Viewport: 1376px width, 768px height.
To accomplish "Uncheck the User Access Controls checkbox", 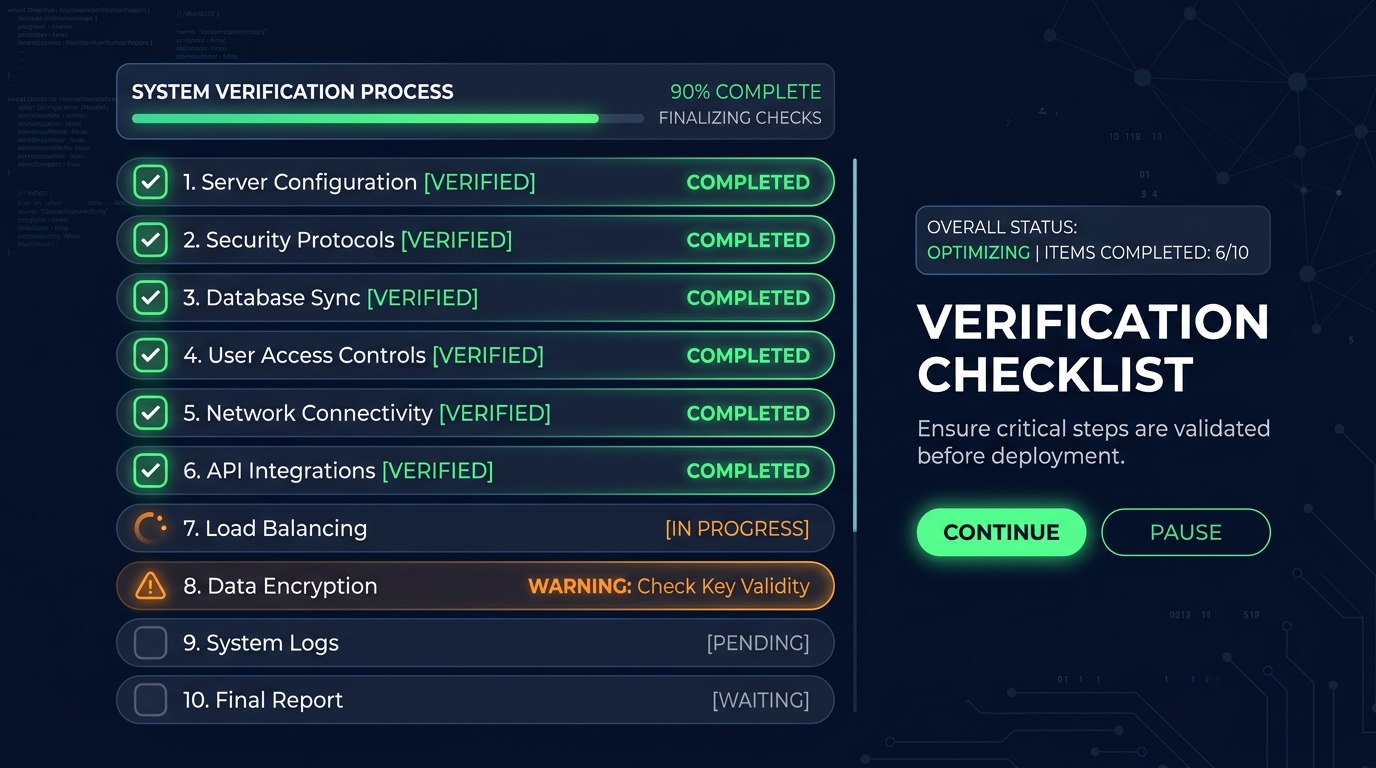I will [x=150, y=355].
